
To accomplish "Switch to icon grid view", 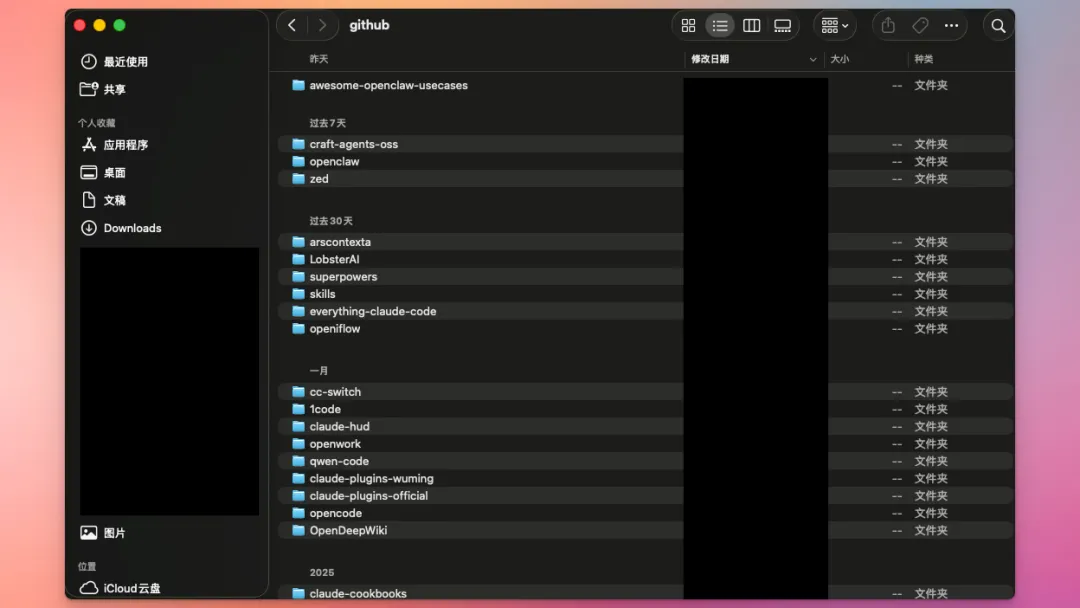I will (x=688, y=25).
